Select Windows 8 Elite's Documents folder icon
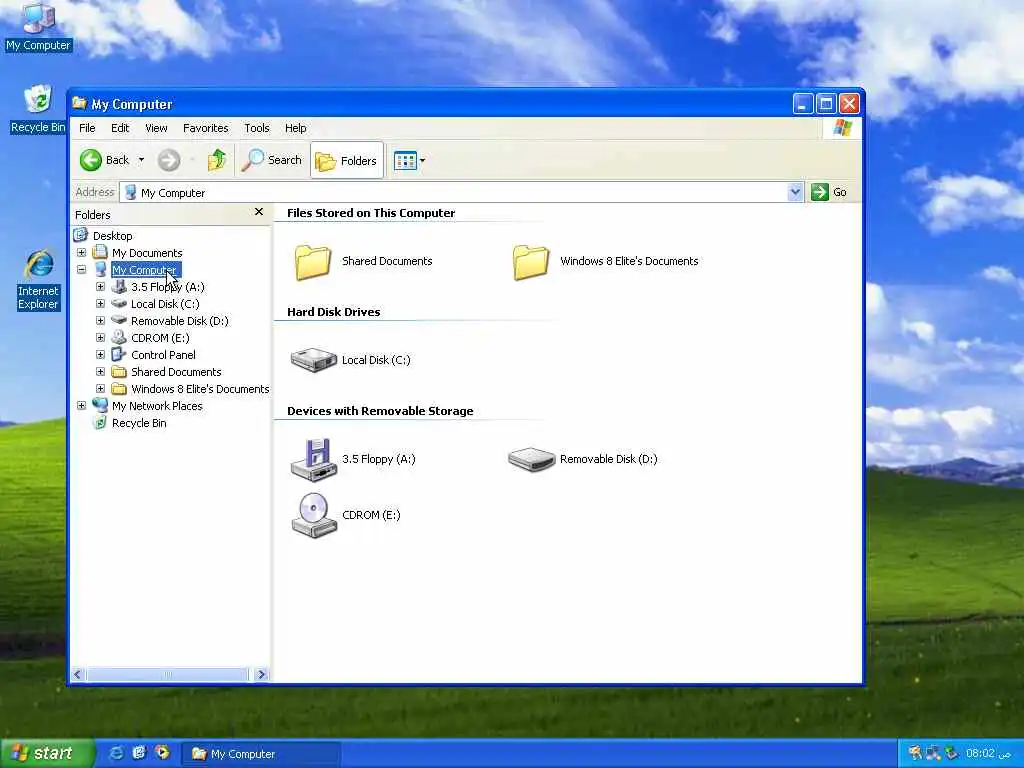This screenshot has height=768, width=1024. [530, 263]
